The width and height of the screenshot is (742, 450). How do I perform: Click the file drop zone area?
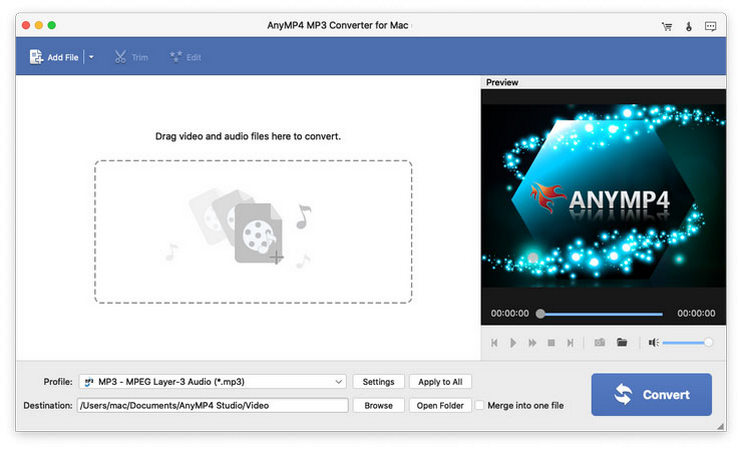(x=253, y=232)
